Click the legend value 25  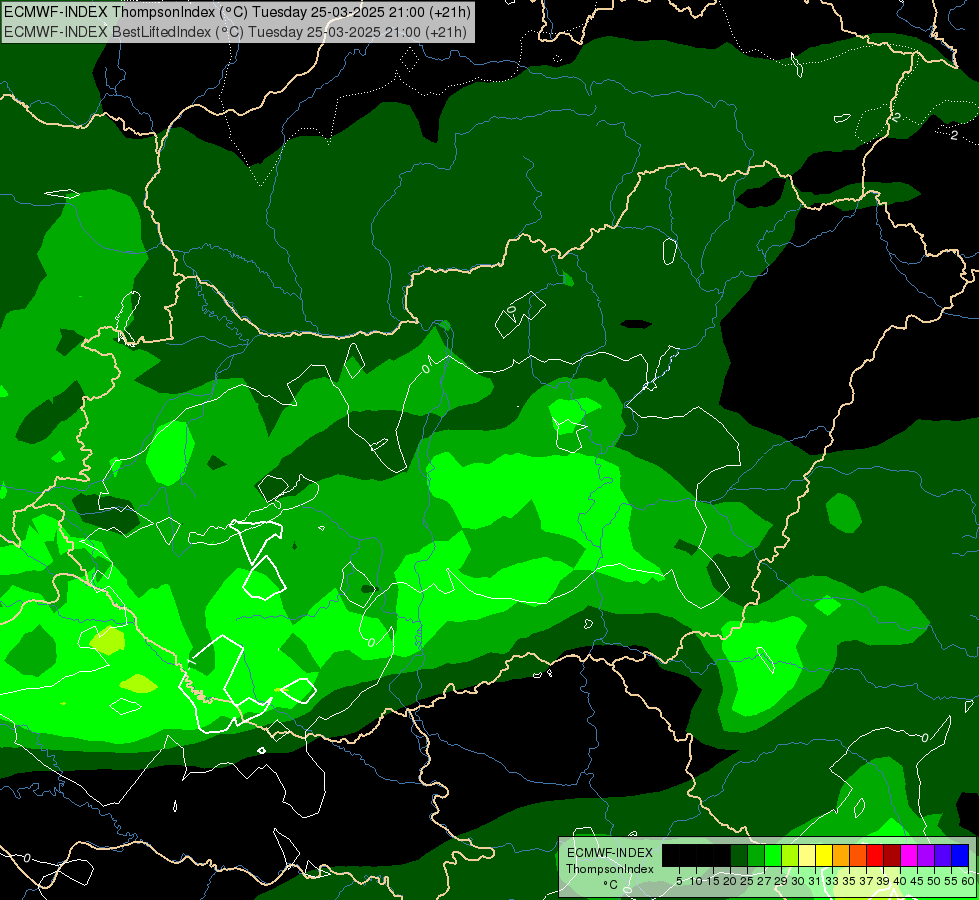pos(747,881)
